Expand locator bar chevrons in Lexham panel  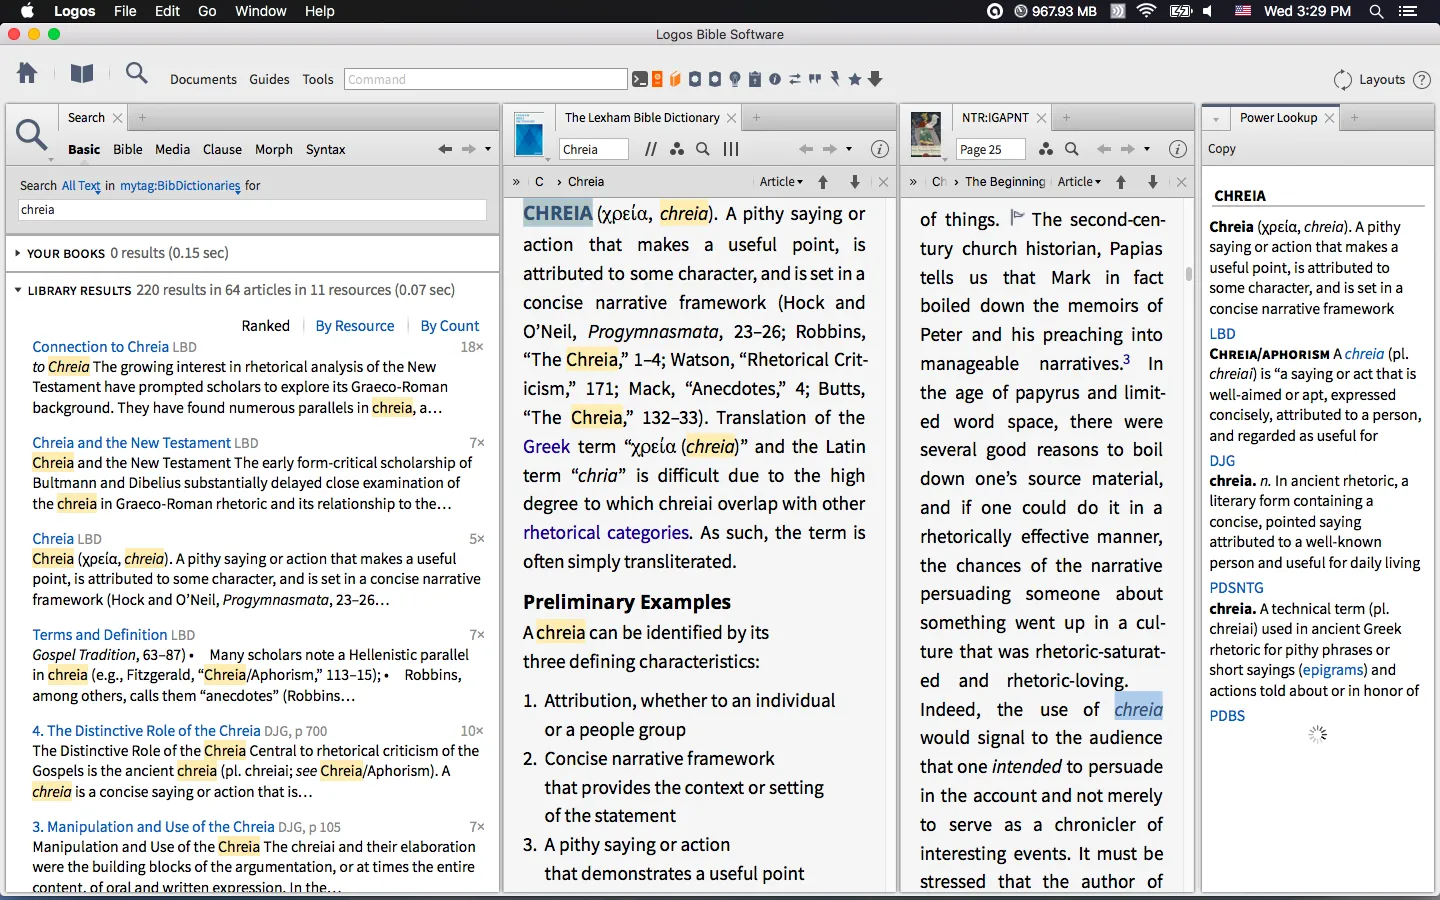point(516,182)
